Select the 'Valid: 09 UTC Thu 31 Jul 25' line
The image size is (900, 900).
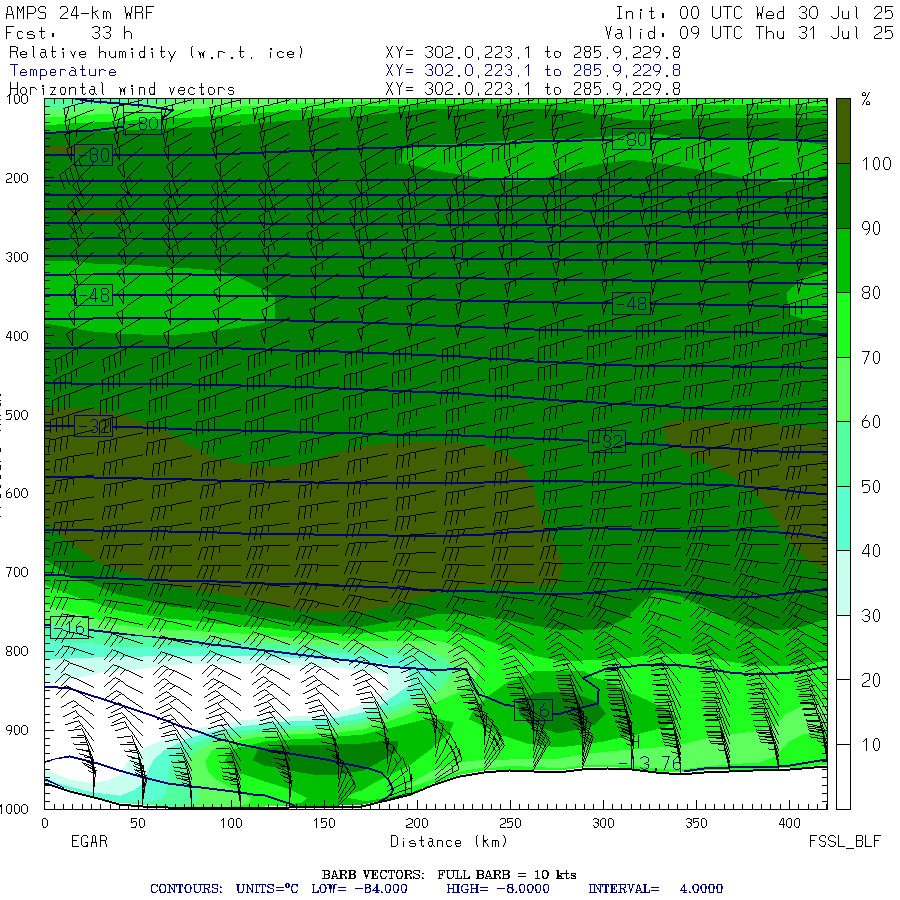pos(748,33)
